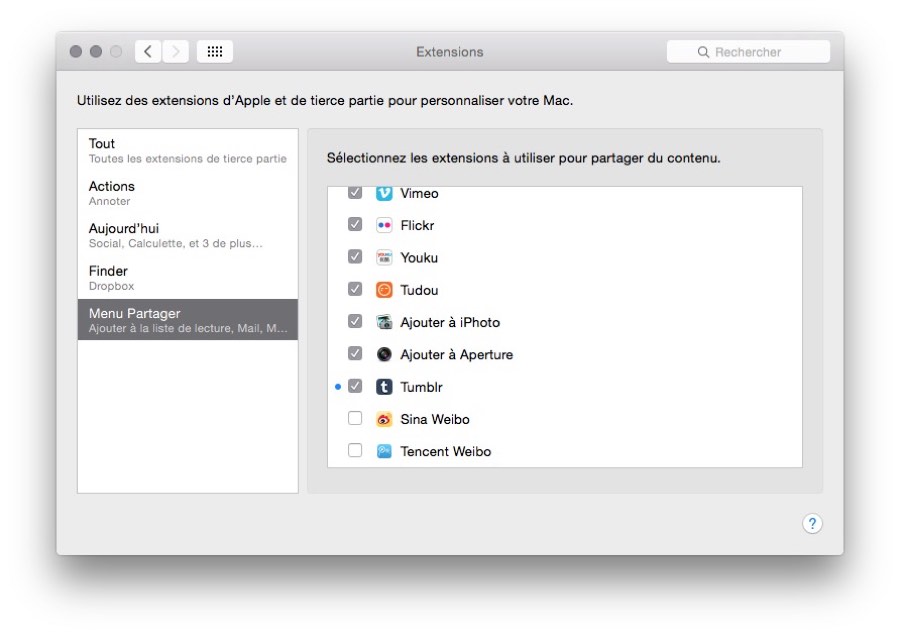This screenshot has height=636, width=900.
Task: Click the Flickr icon
Action: 384,225
